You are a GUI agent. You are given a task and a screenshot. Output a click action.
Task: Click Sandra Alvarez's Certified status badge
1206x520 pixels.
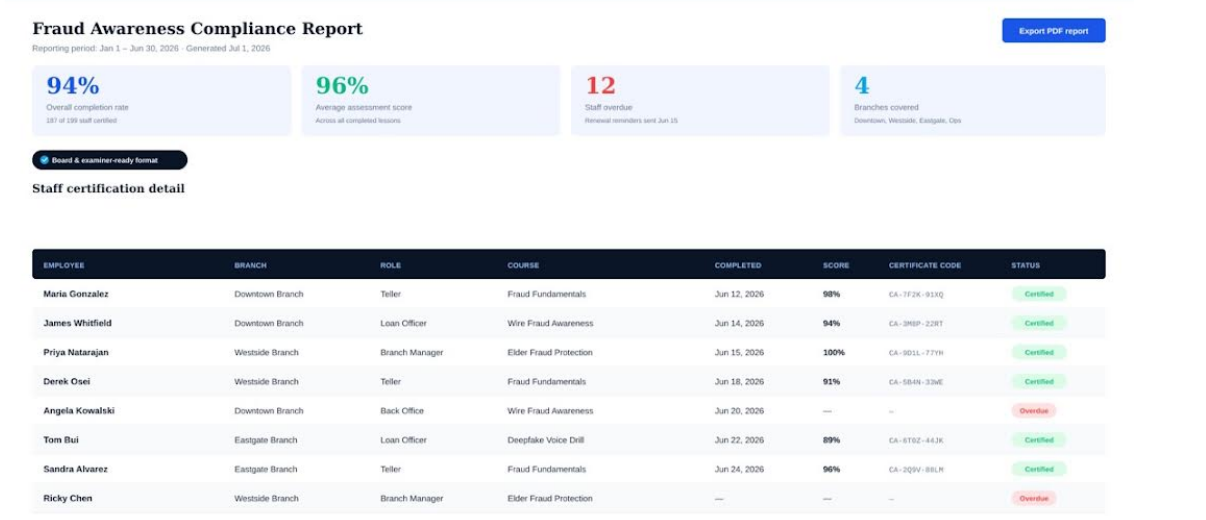point(1039,468)
